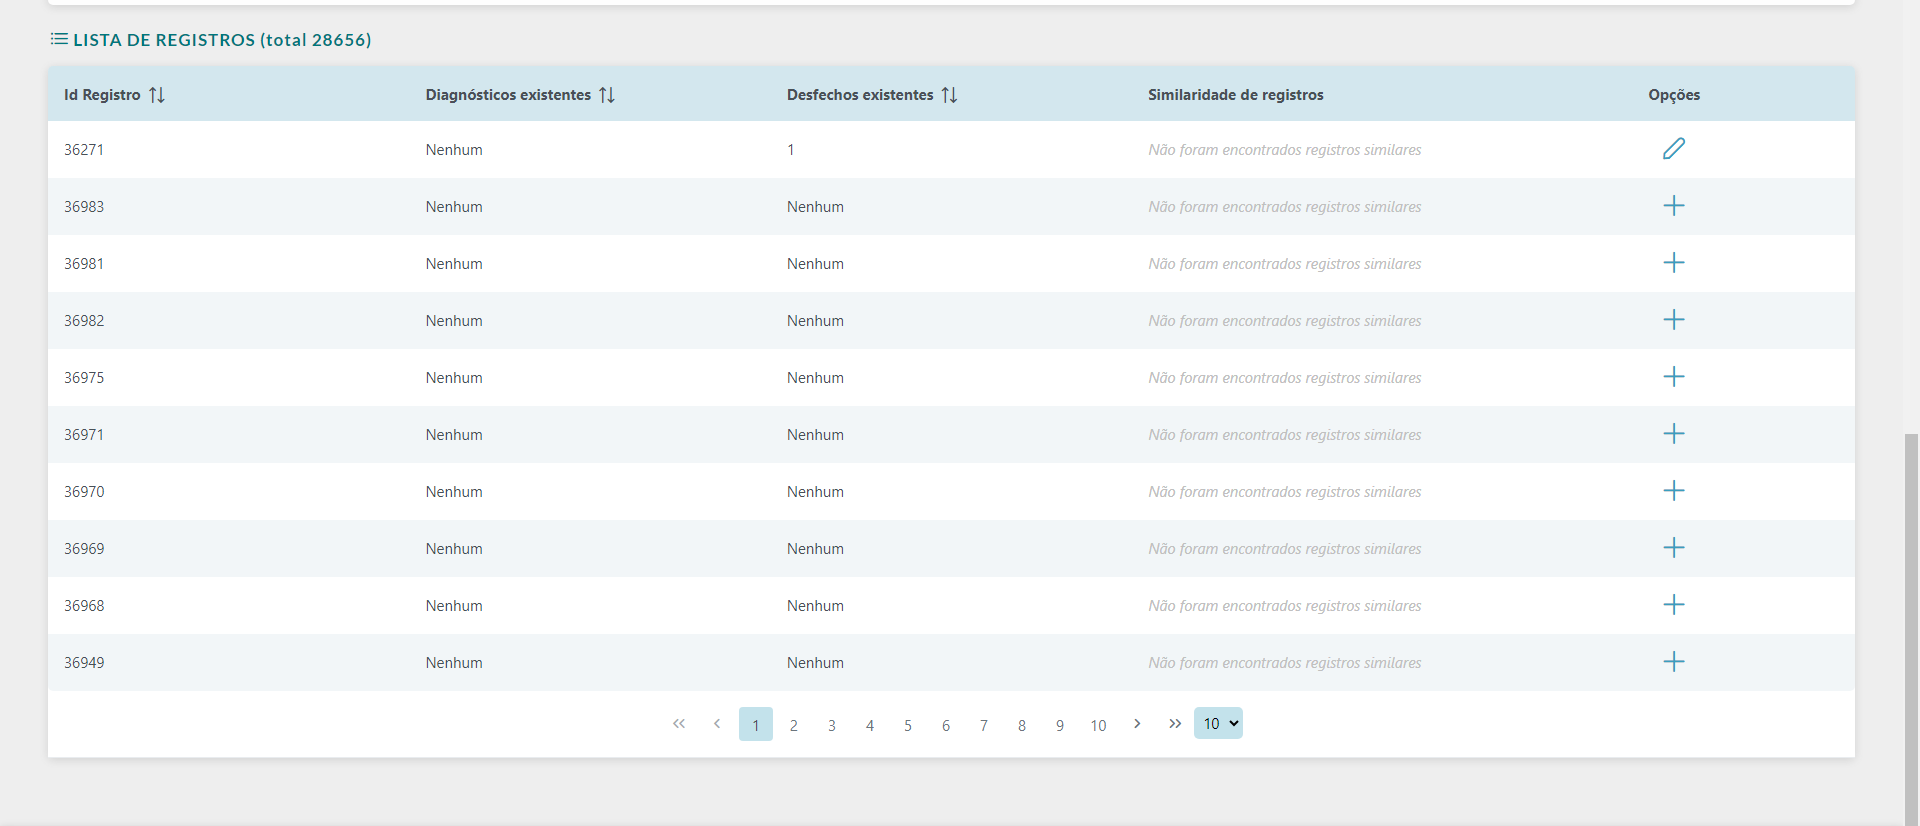Go to previous page chevron
Image resolution: width=1920 pixels, height=826 pixels.
(717, 724)
